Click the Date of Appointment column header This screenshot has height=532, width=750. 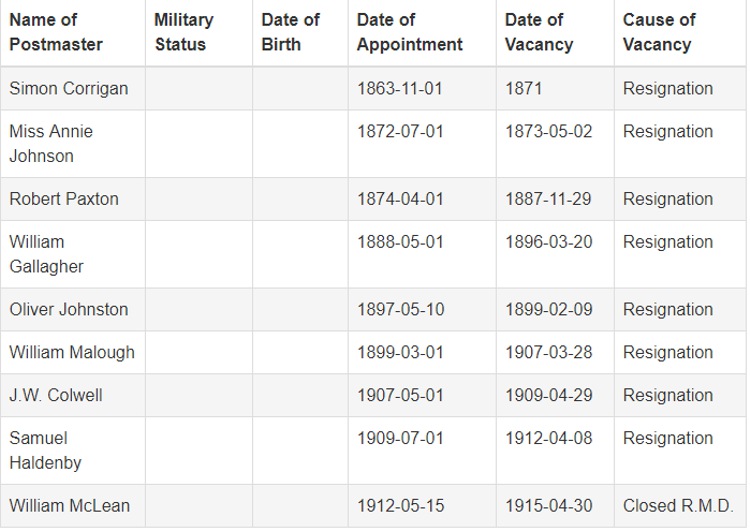tap(410, 32)
